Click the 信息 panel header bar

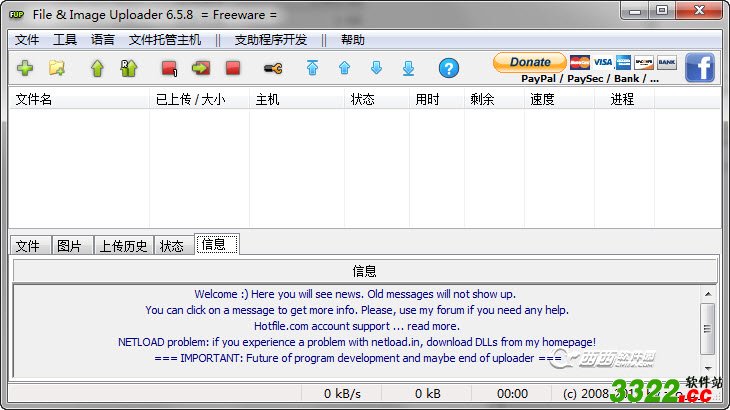point(365,271)
